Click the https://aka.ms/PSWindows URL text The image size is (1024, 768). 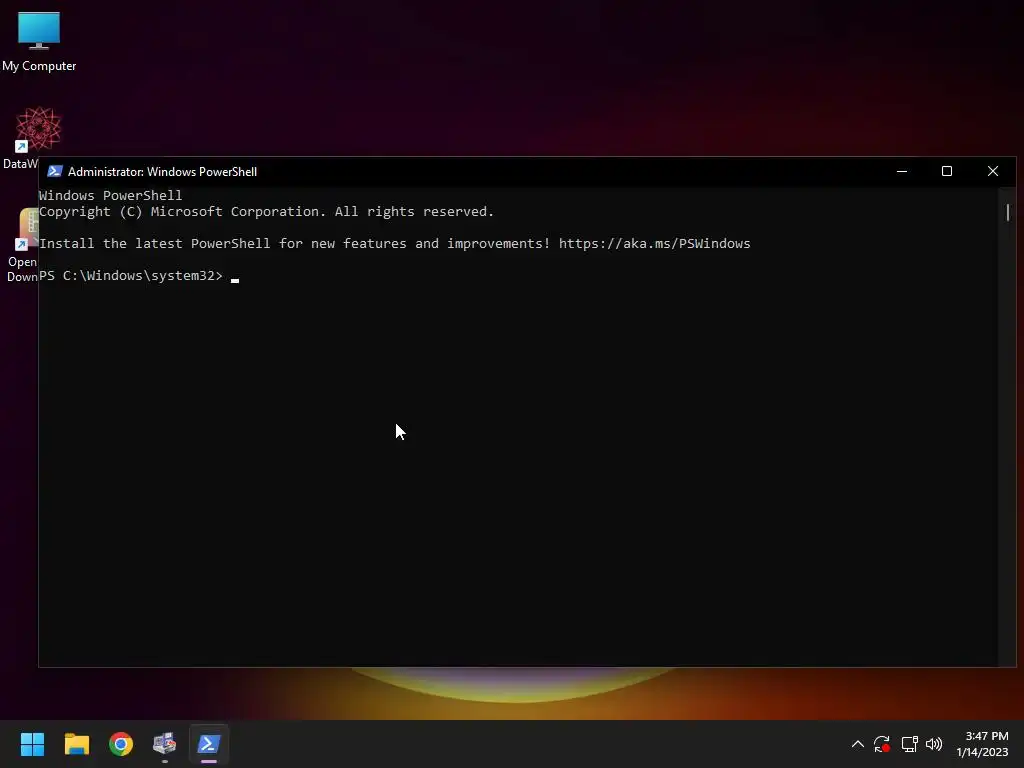[x=654, y=244]
